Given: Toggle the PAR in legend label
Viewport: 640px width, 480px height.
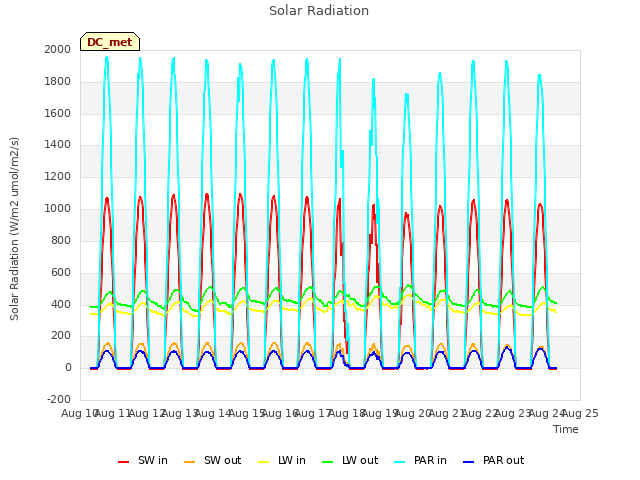Looking at the screenshot, I should (430, 460).
